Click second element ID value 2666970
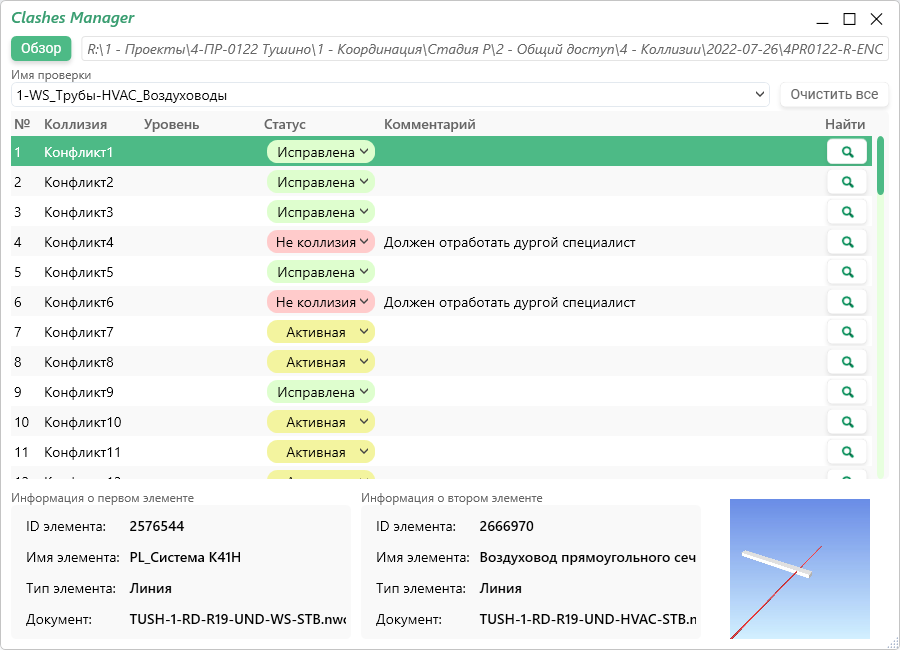900x650 pixels. coord(507,527)
